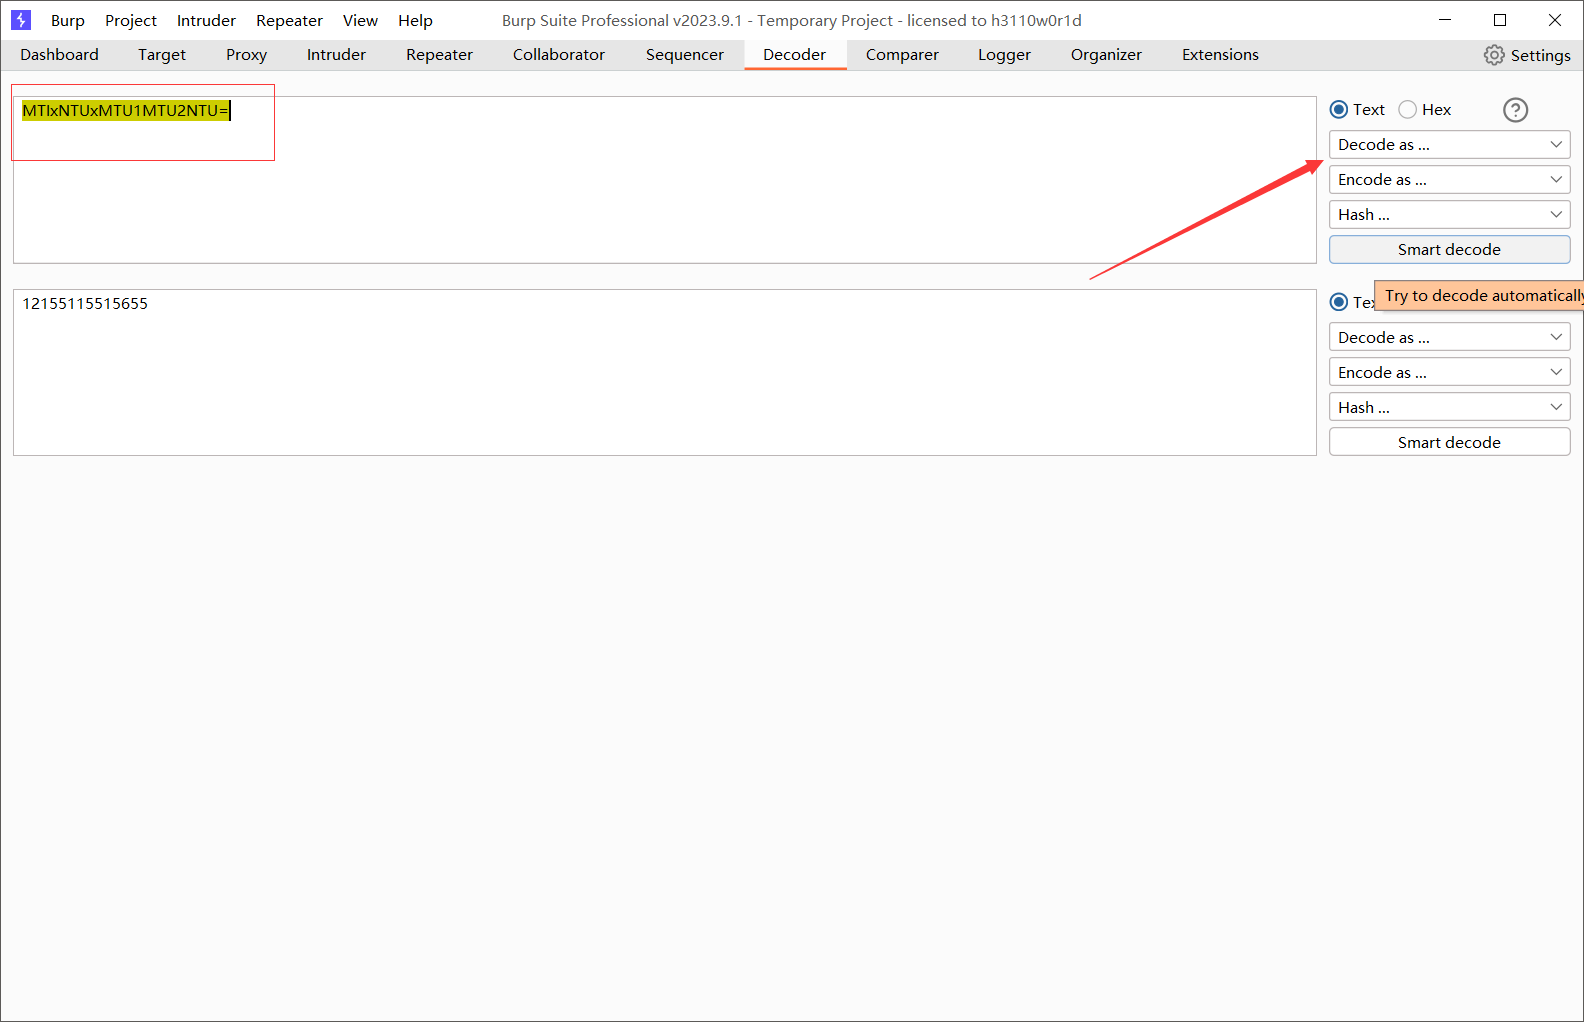1584x1022 pixels.
Task: Open the Project menu
Action: click(131, 20)
